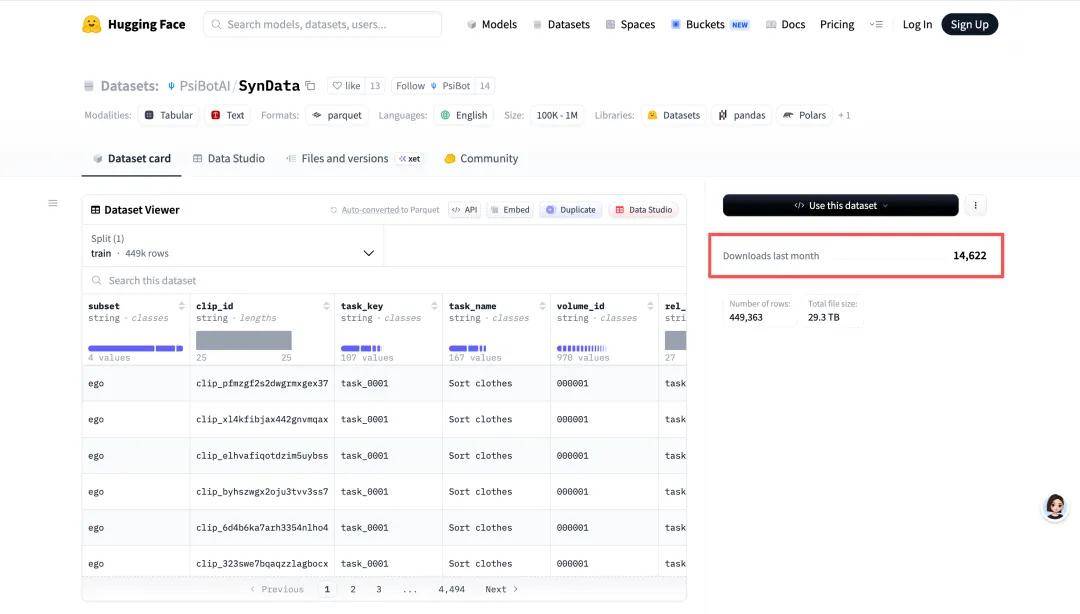Viewport: 1080px width, 614px height.
Task: Sort the clip_id column
Action: [326, 306]
